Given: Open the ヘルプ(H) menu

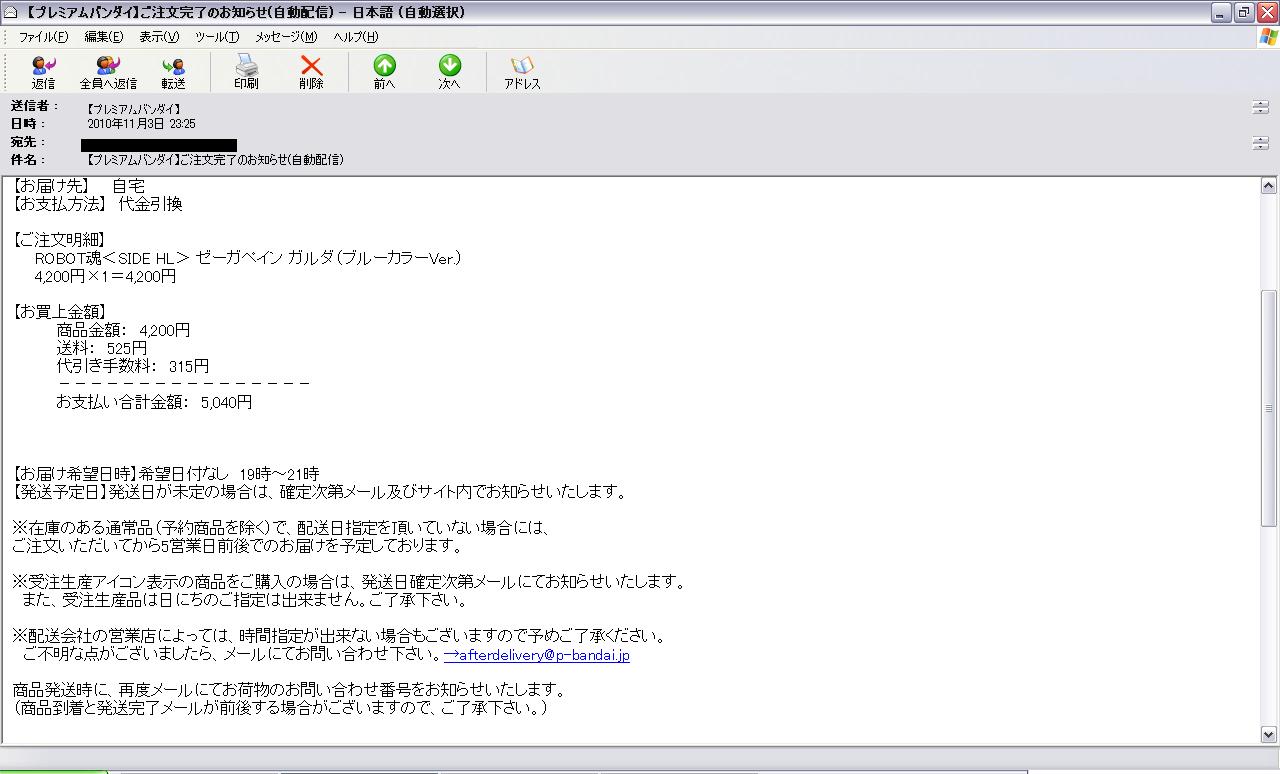Looking at the screenshot, I should 356,37.
